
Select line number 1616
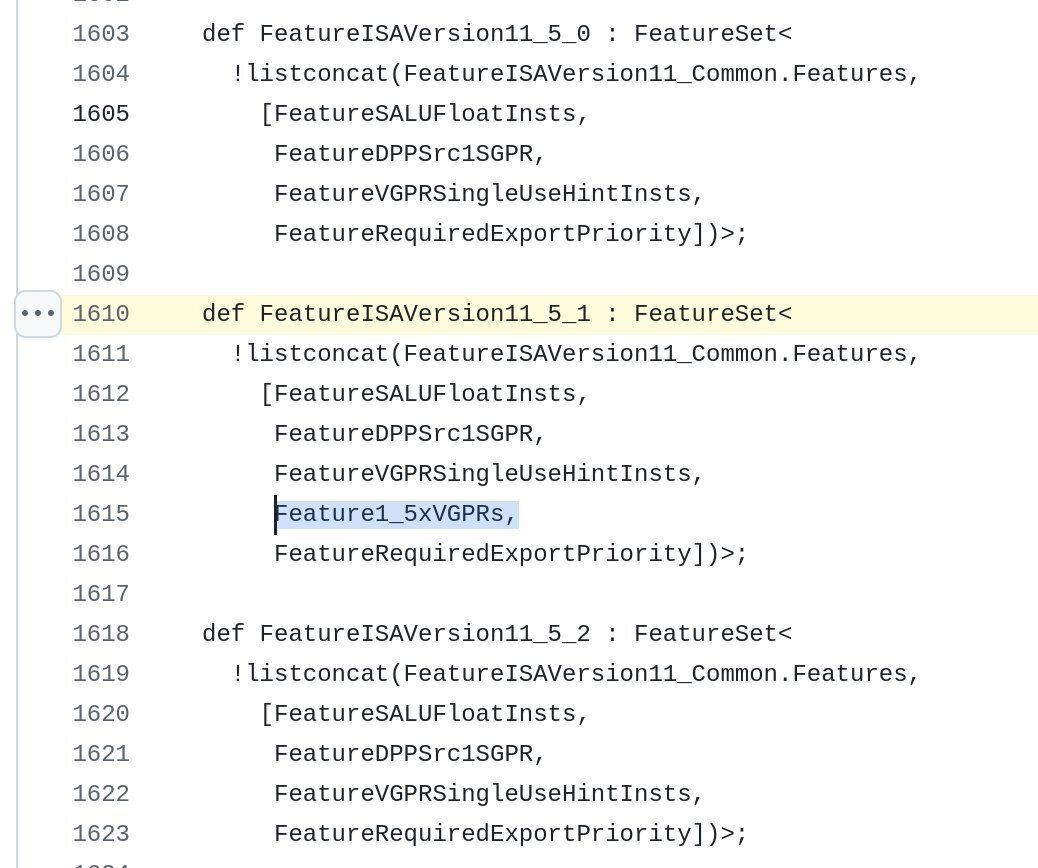coord(101,554)
